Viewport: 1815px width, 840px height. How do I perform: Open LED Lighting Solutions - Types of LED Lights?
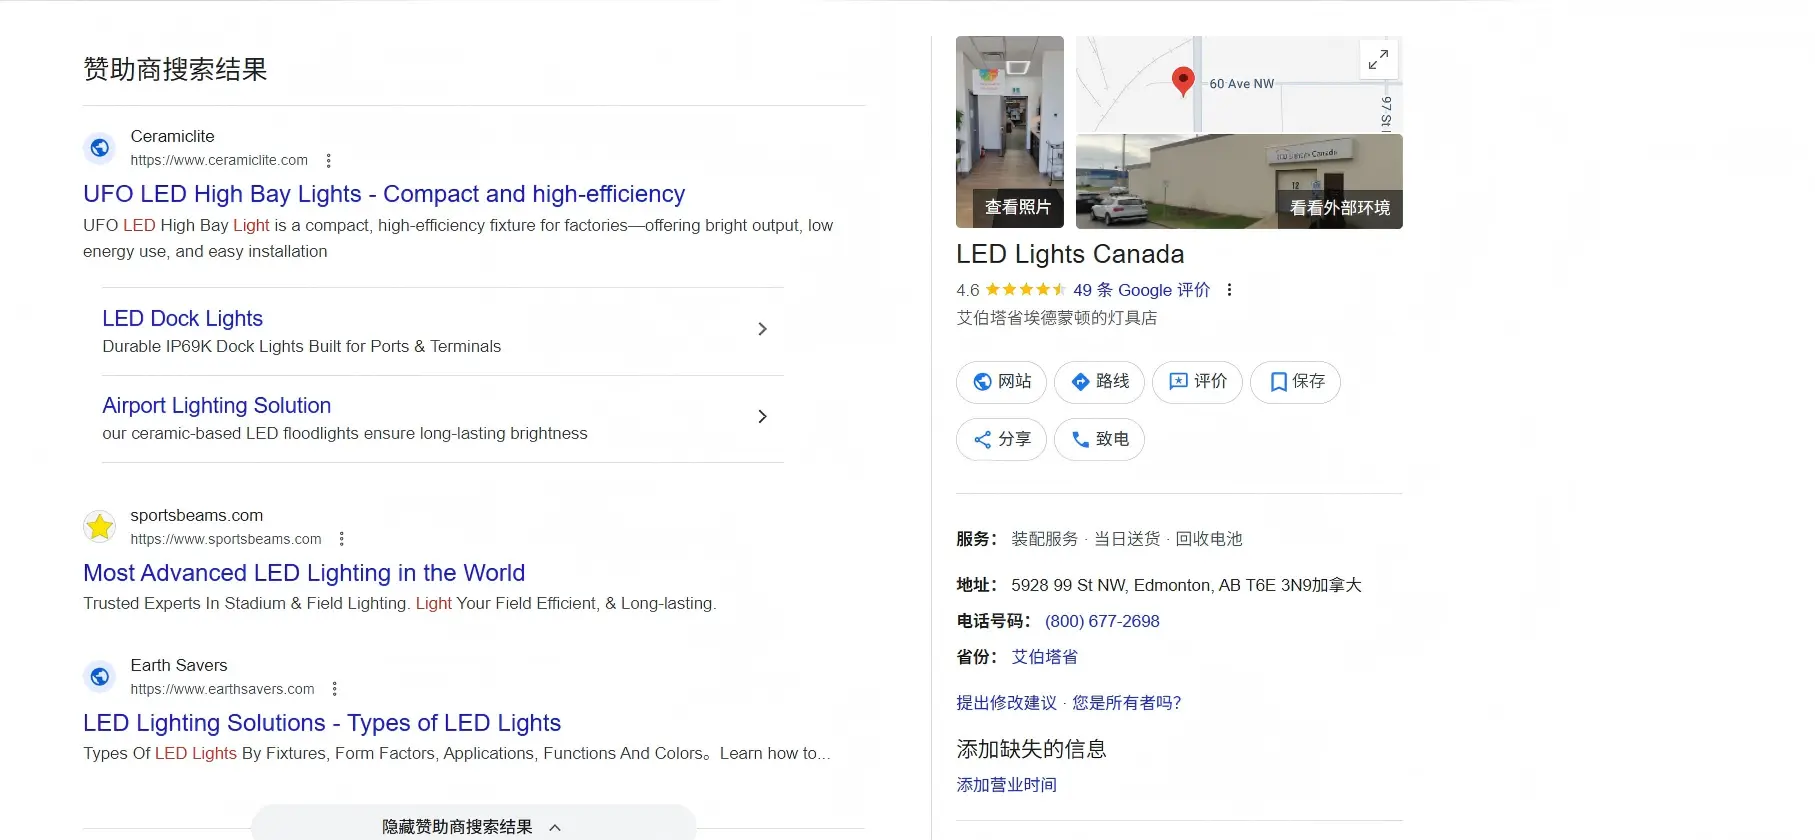tap(322, 723)
